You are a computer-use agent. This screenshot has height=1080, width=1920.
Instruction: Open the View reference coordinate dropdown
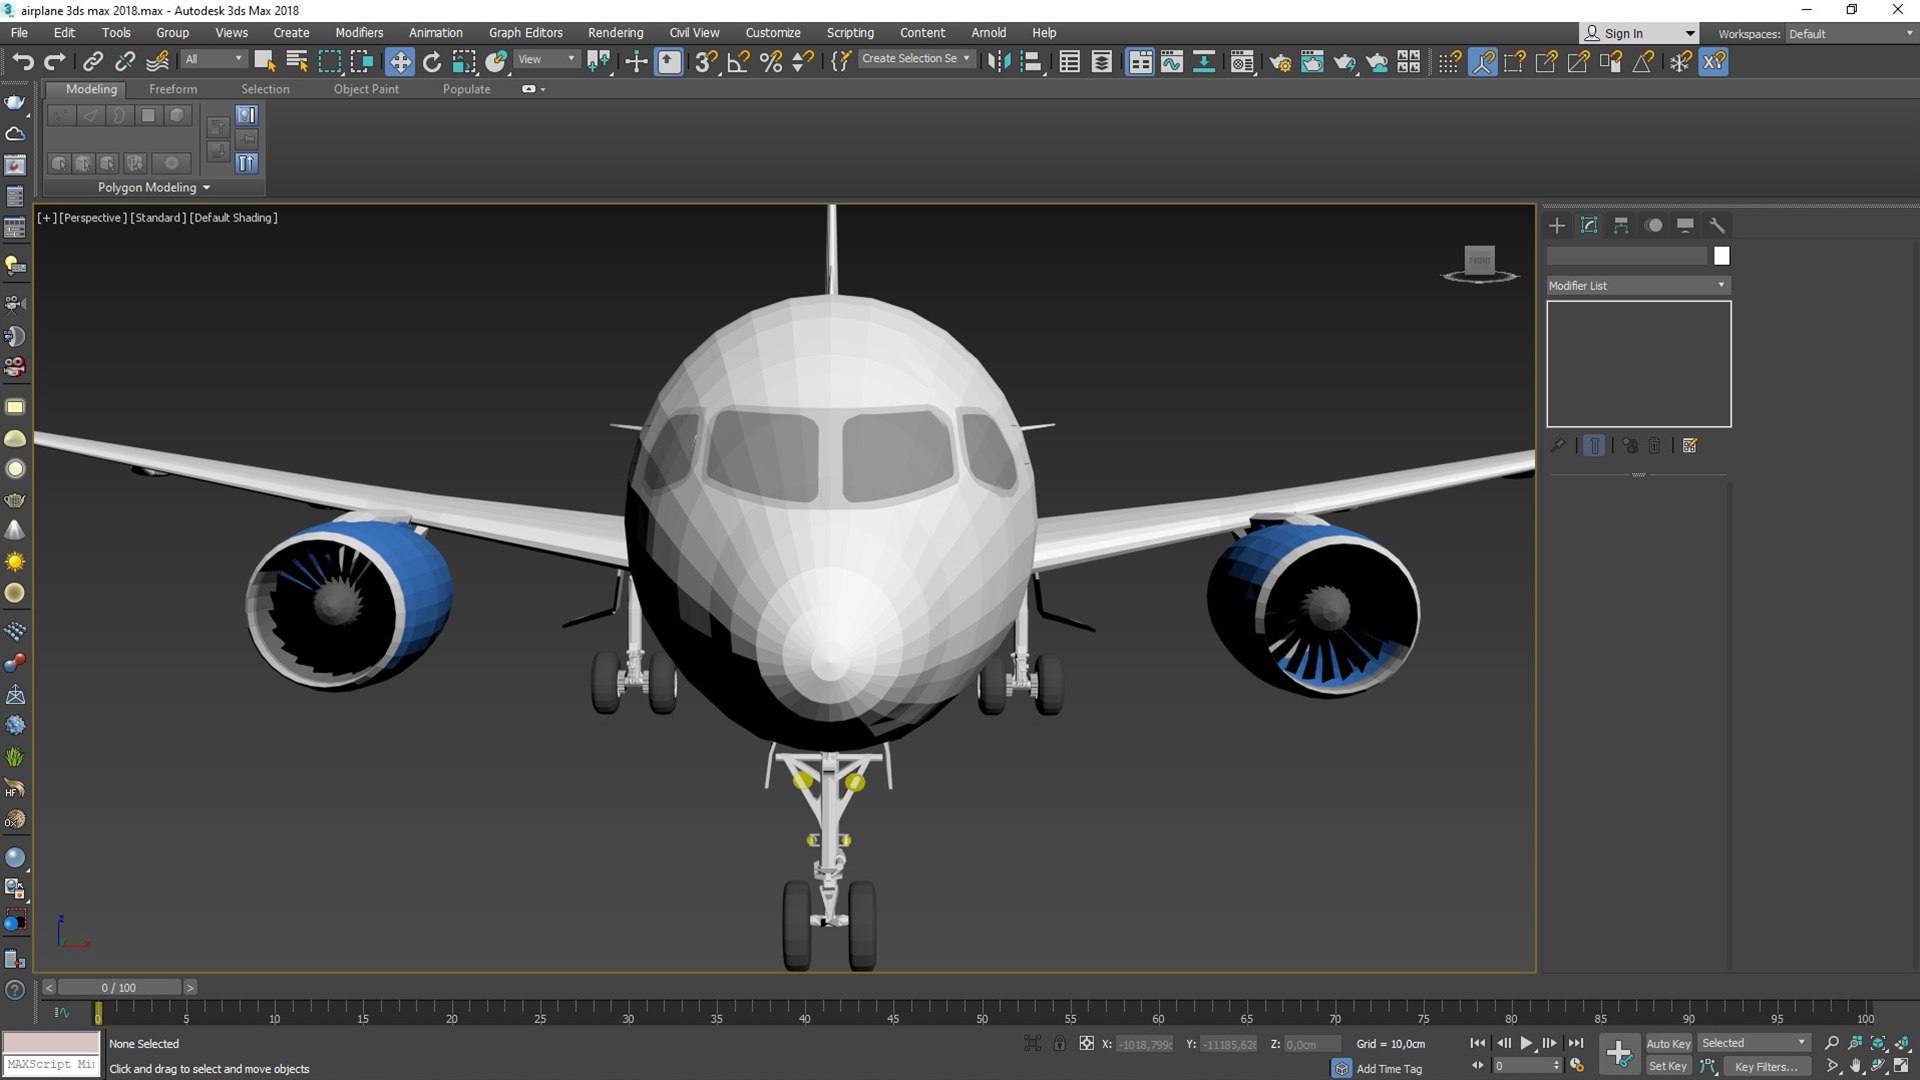coord(546,59)
